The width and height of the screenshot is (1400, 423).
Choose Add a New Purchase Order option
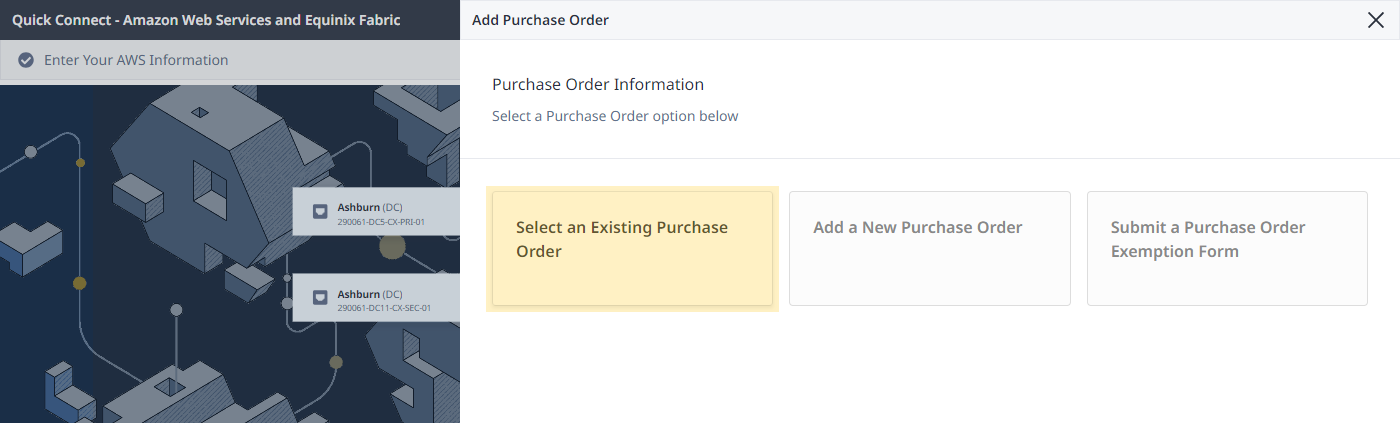click(x=930, y=248)
